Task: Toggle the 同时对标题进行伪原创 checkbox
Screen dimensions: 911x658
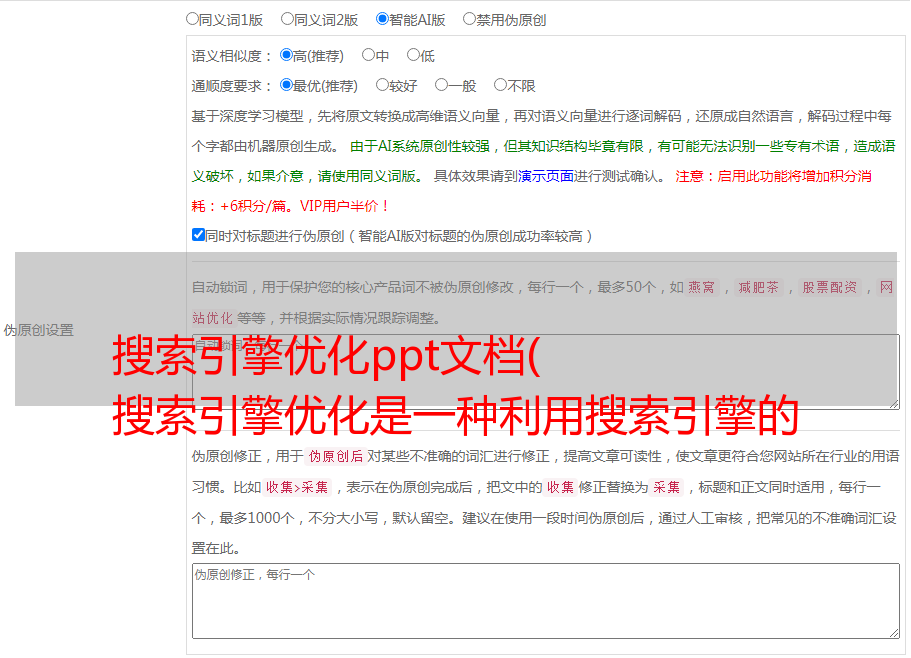Action: [x=198, y=235]
